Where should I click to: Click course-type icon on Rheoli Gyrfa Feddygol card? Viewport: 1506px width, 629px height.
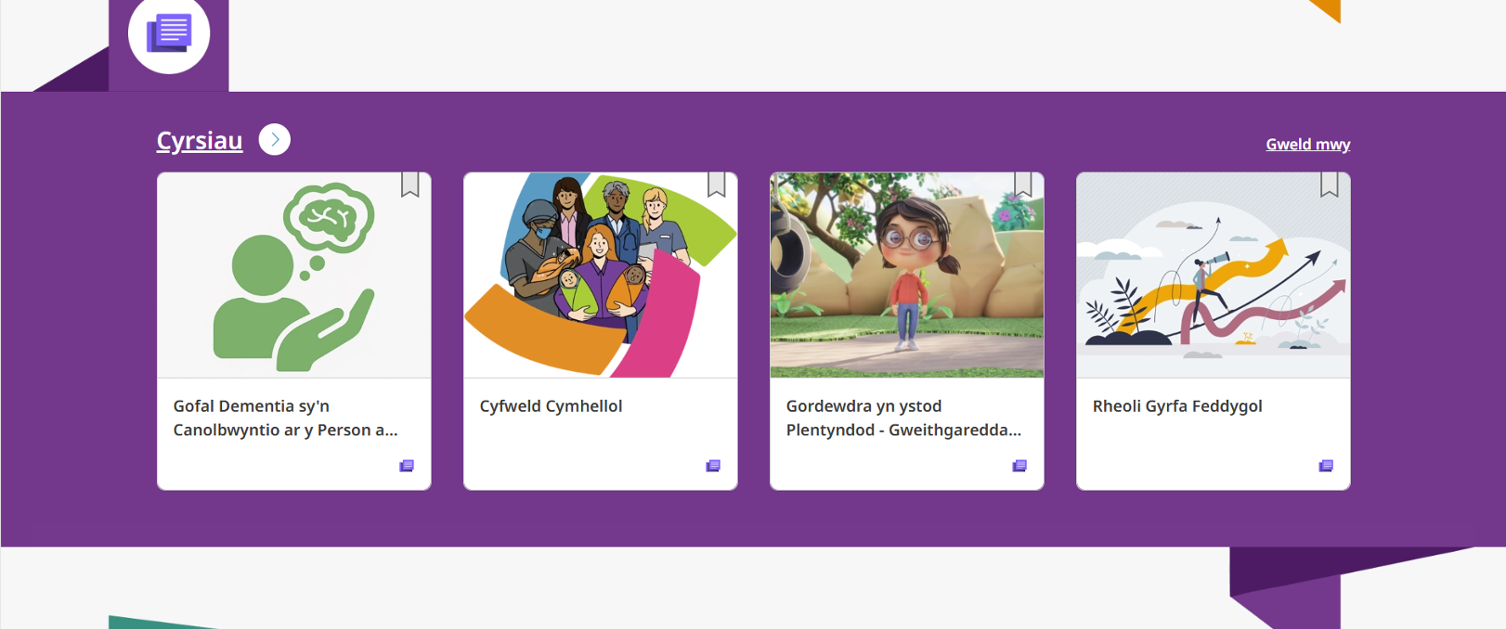1326,466
